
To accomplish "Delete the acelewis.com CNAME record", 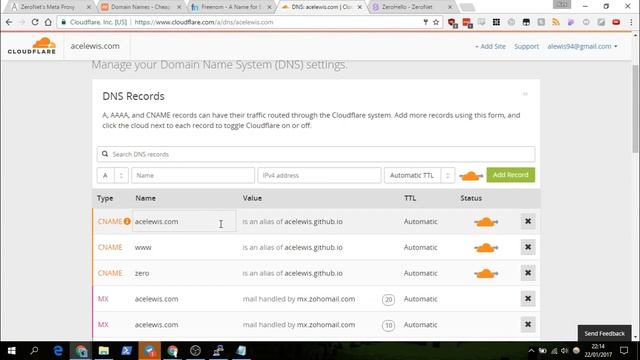I will pos(528,221).
